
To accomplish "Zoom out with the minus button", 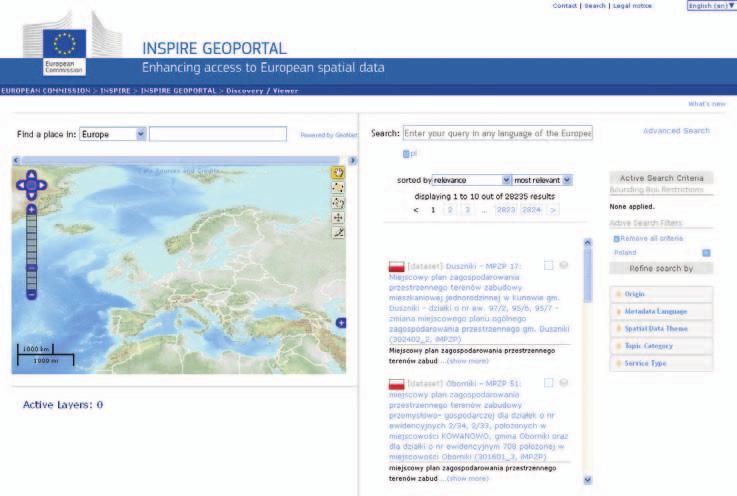I will pyautogui.click(x=31, y=295).
